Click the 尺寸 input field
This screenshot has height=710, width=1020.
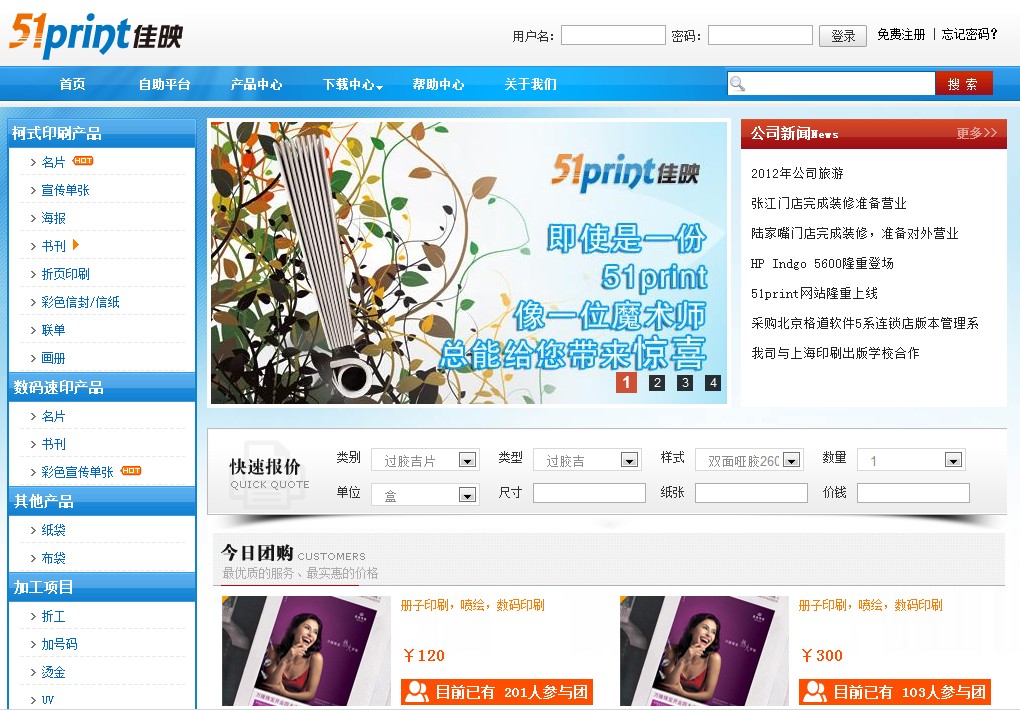(589, 493)
